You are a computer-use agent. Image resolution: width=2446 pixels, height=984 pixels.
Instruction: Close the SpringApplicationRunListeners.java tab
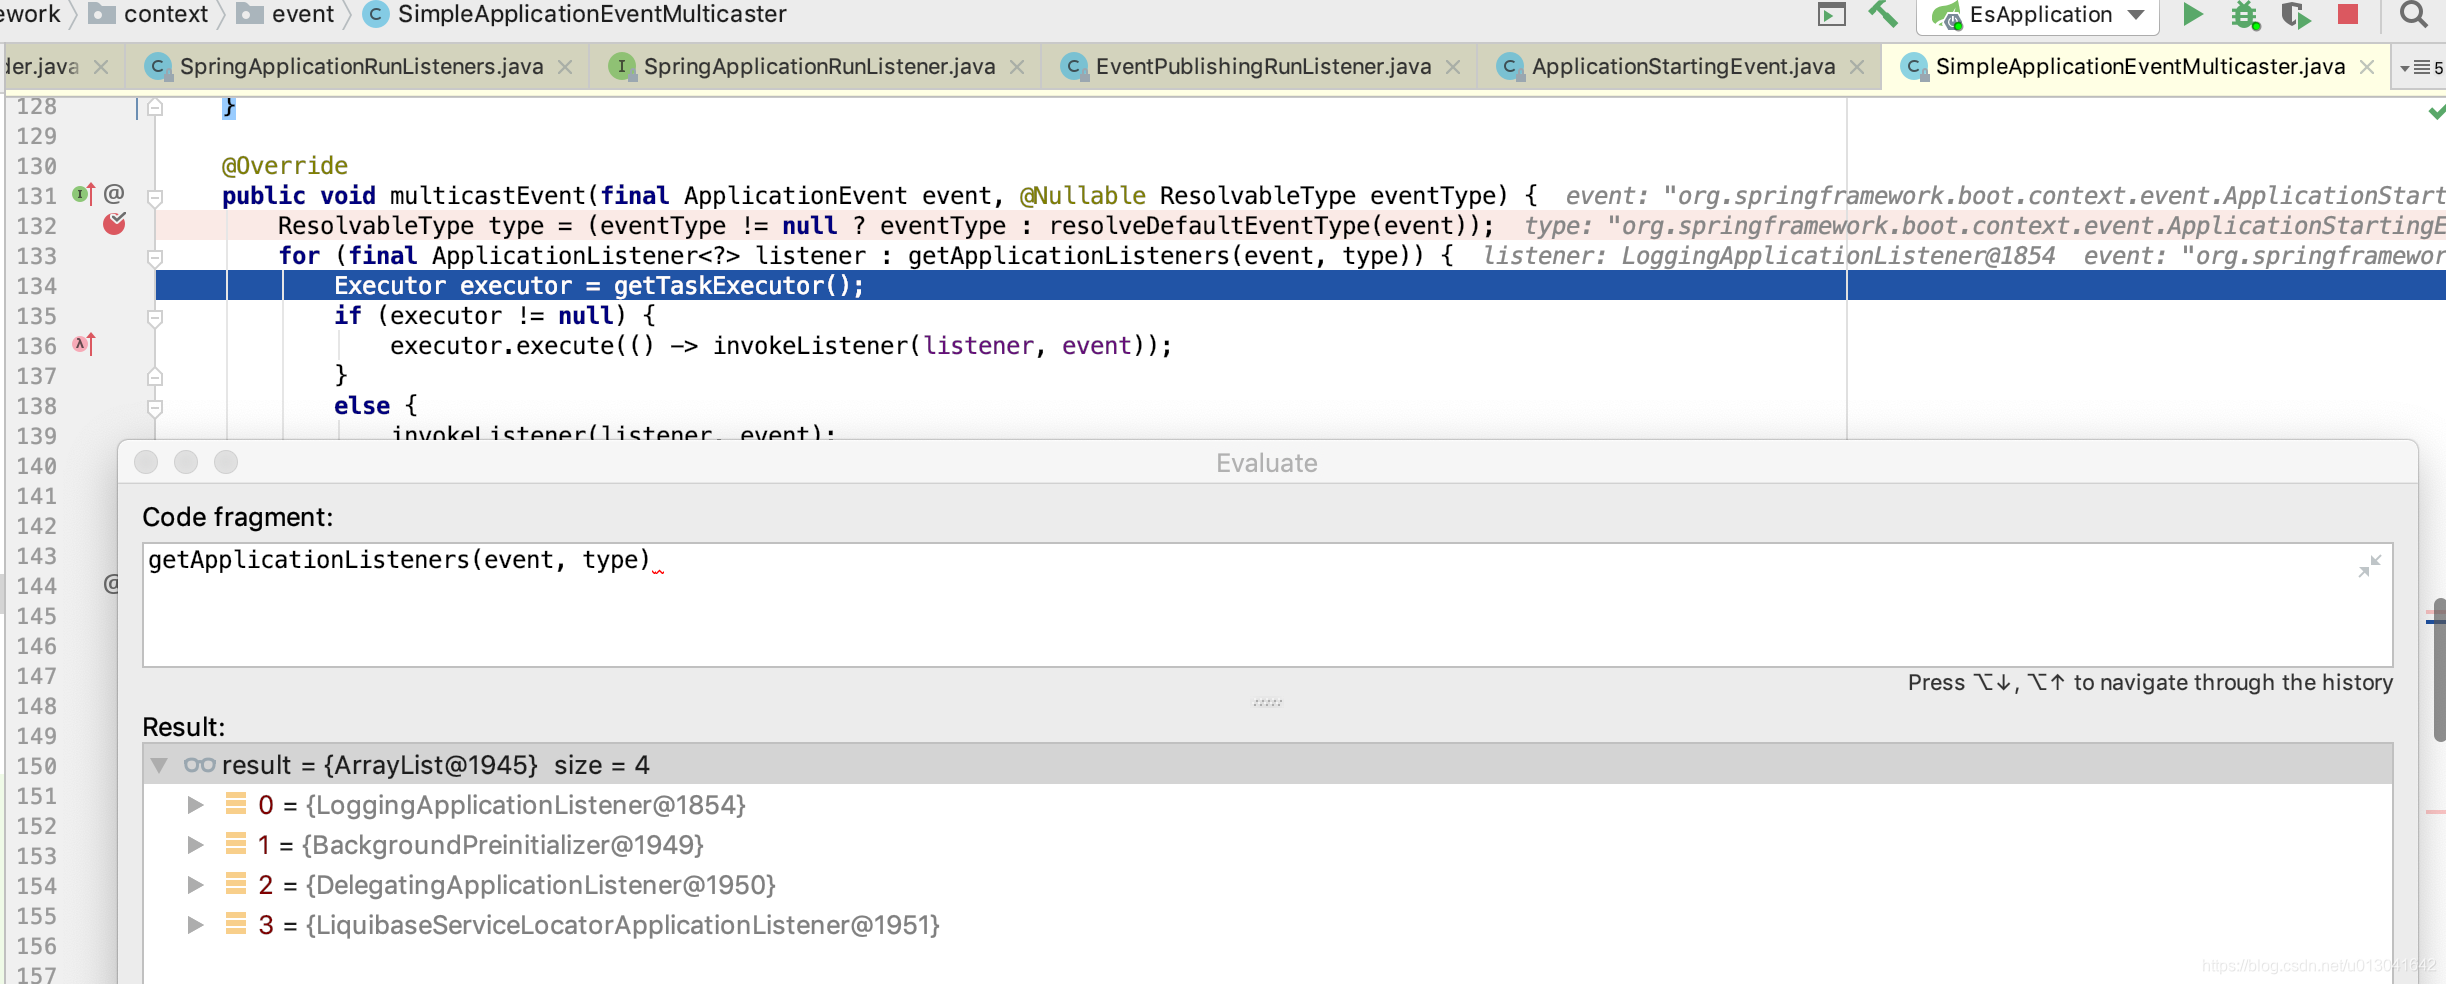[x=565, y=67]
